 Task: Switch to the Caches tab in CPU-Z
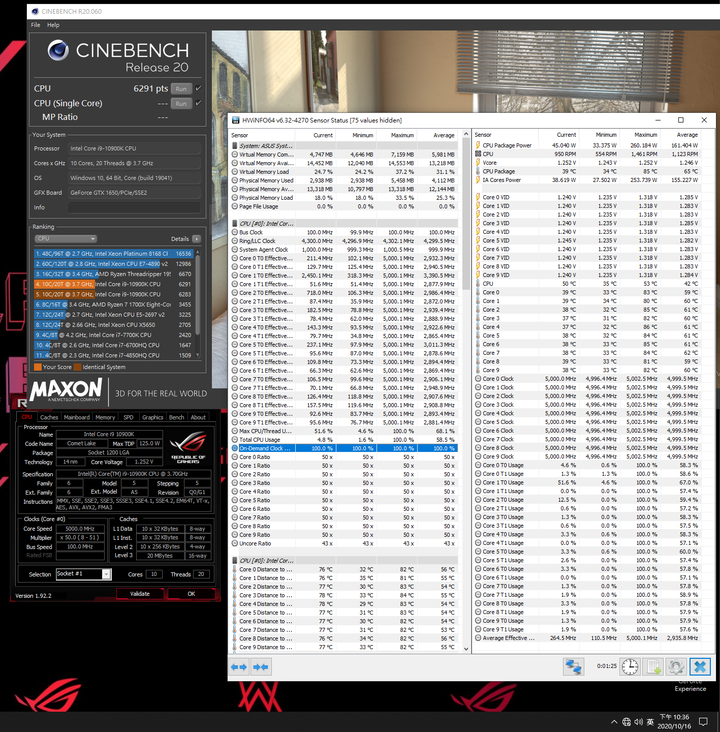[x=49, y=417]
